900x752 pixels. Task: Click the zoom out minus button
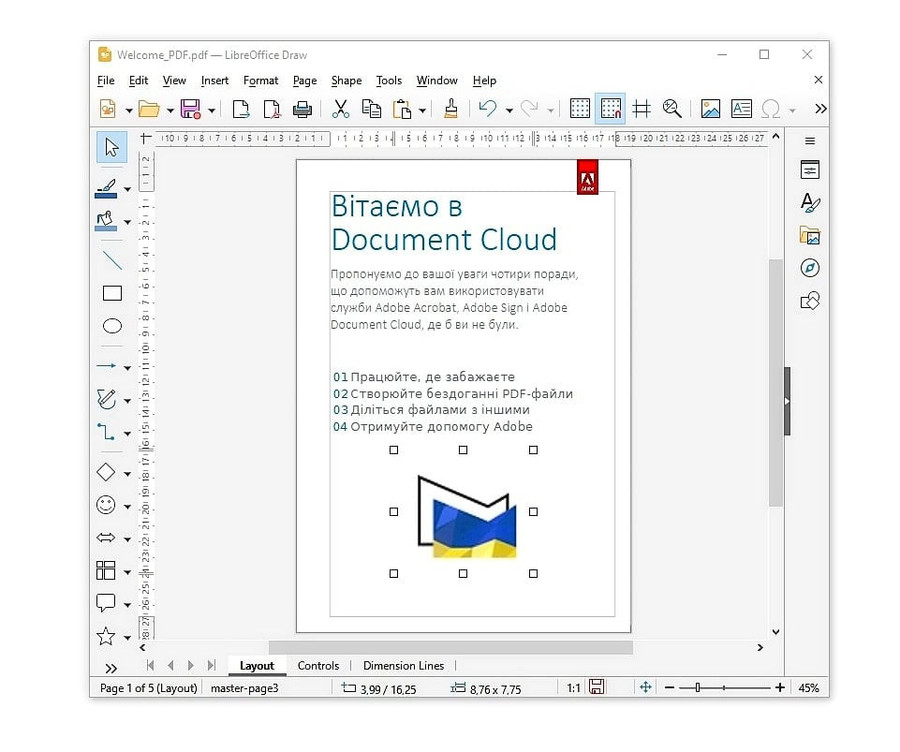click(669, 688)
